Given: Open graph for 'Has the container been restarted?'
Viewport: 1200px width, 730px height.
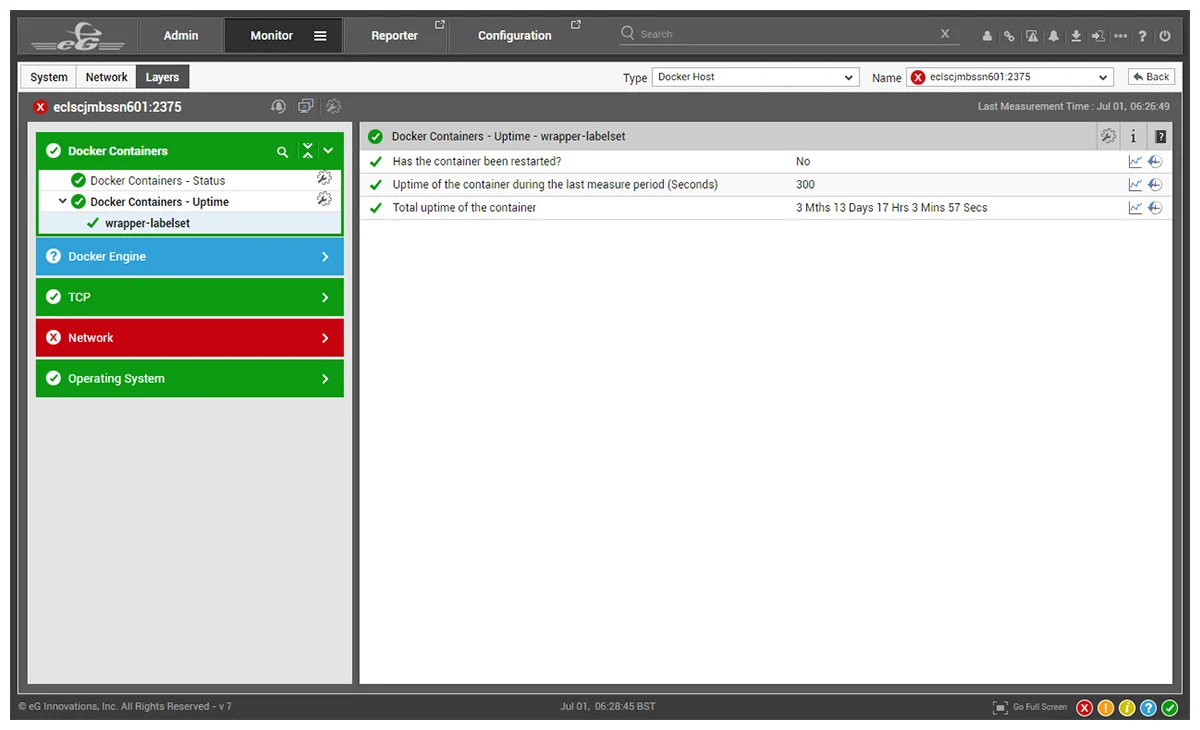Looking at the screenshot, I should pyautogui.click(x=1135, y=161).
